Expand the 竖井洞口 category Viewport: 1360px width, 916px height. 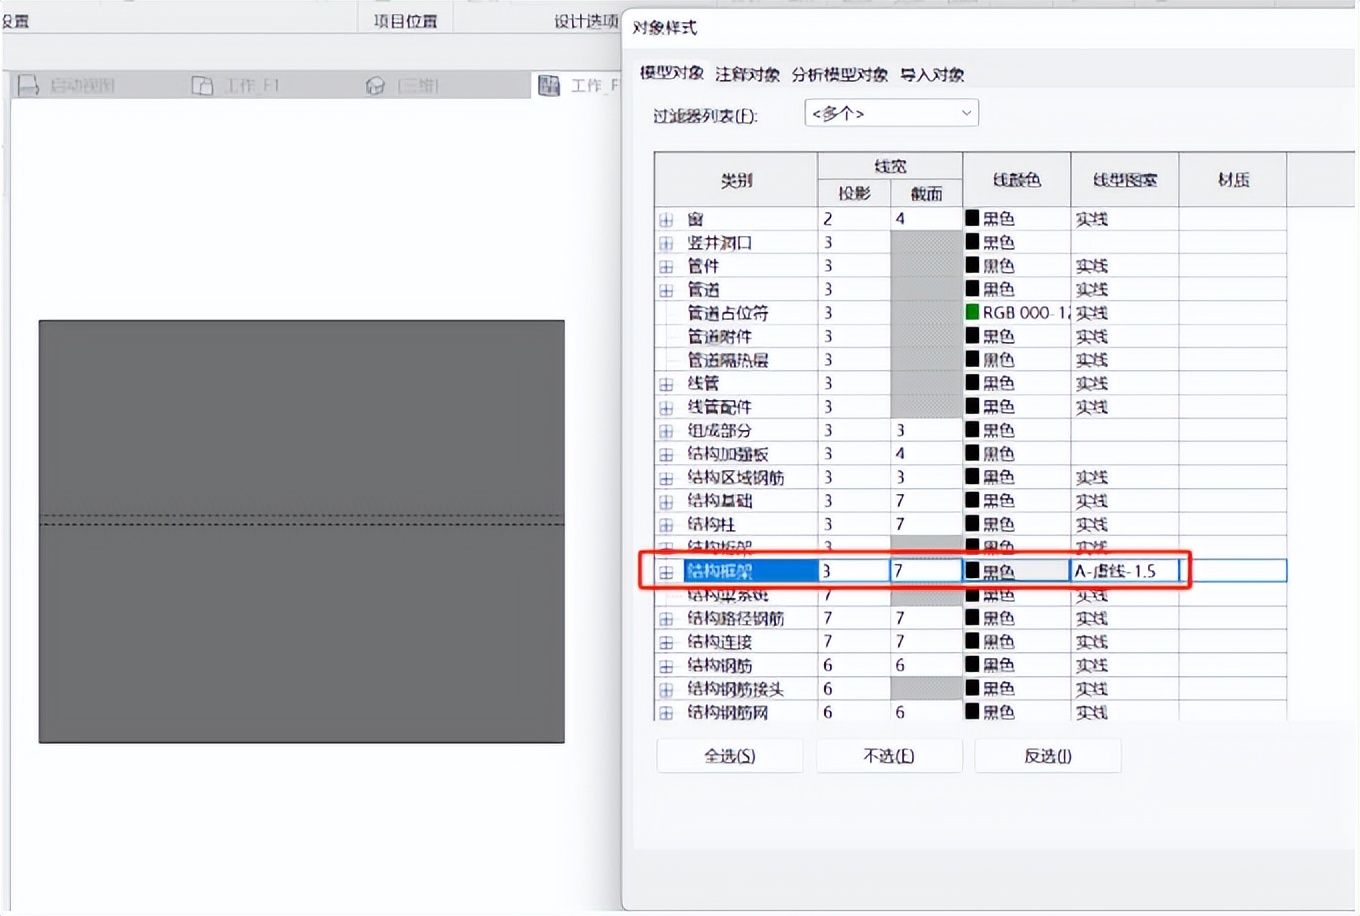pyautogui.click(x=666, y=243)
